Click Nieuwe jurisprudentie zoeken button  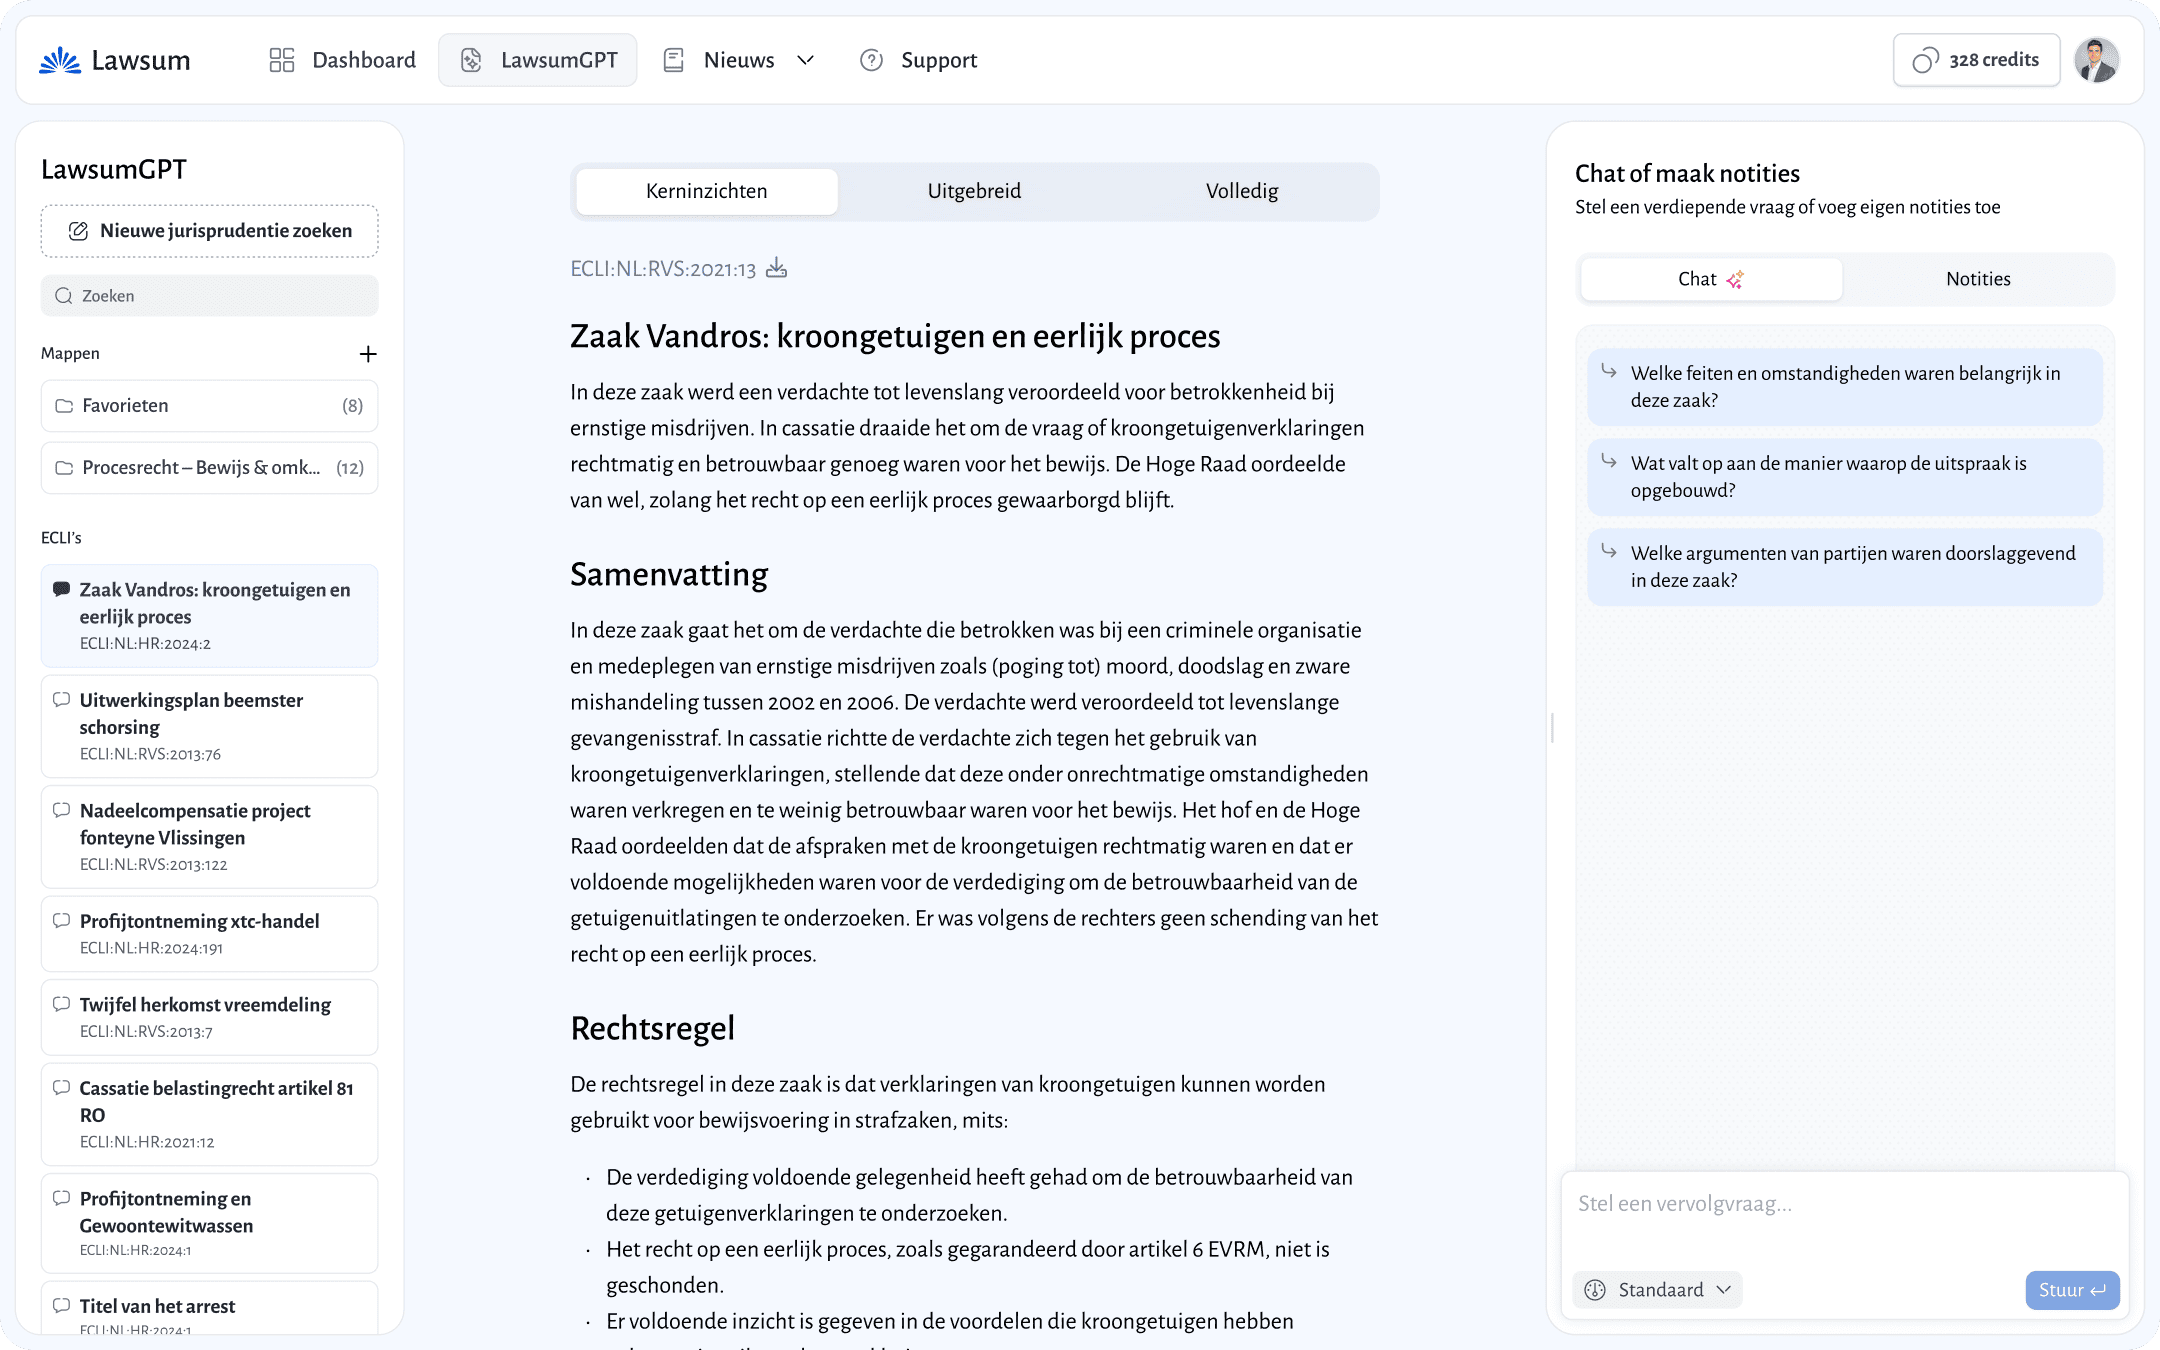(210, 231)
